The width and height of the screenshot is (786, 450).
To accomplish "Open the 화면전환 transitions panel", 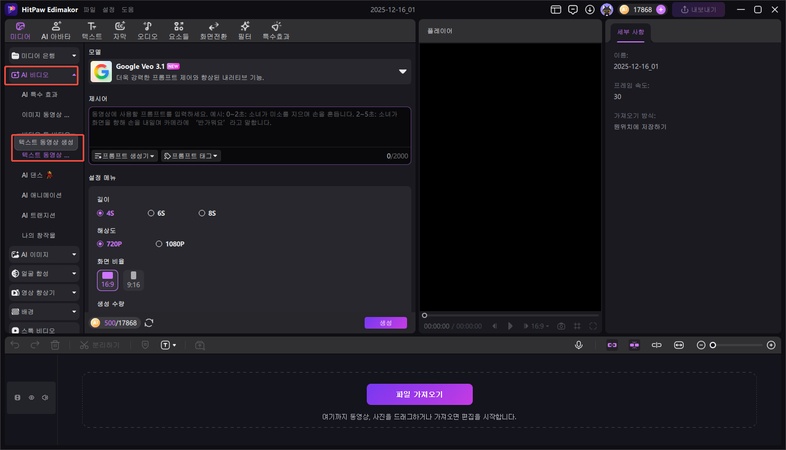I will (x=214, y=31).
